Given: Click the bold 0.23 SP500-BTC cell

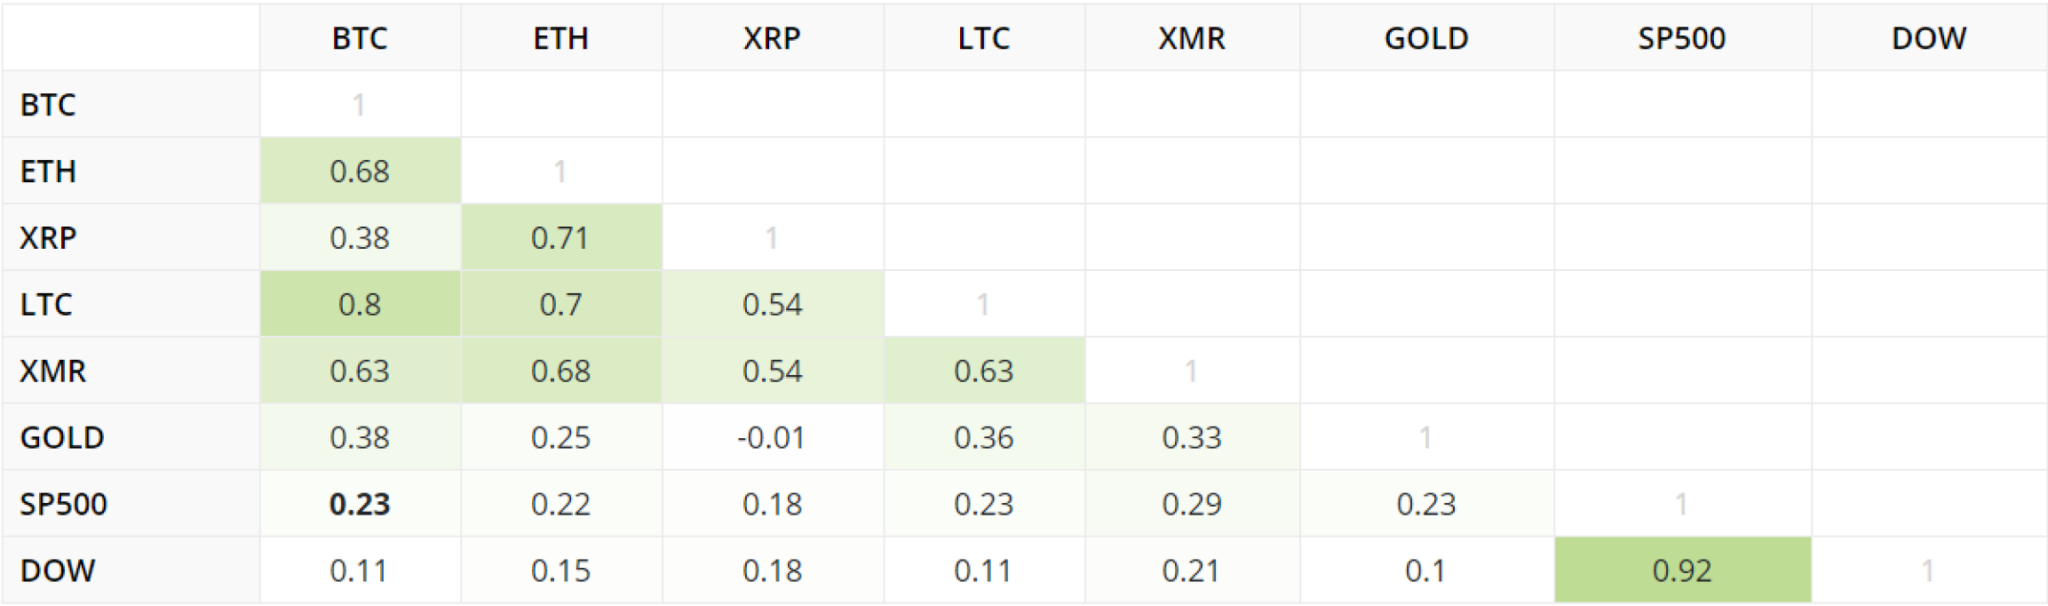Looking at the screenshot, I should tap(360, 504).
